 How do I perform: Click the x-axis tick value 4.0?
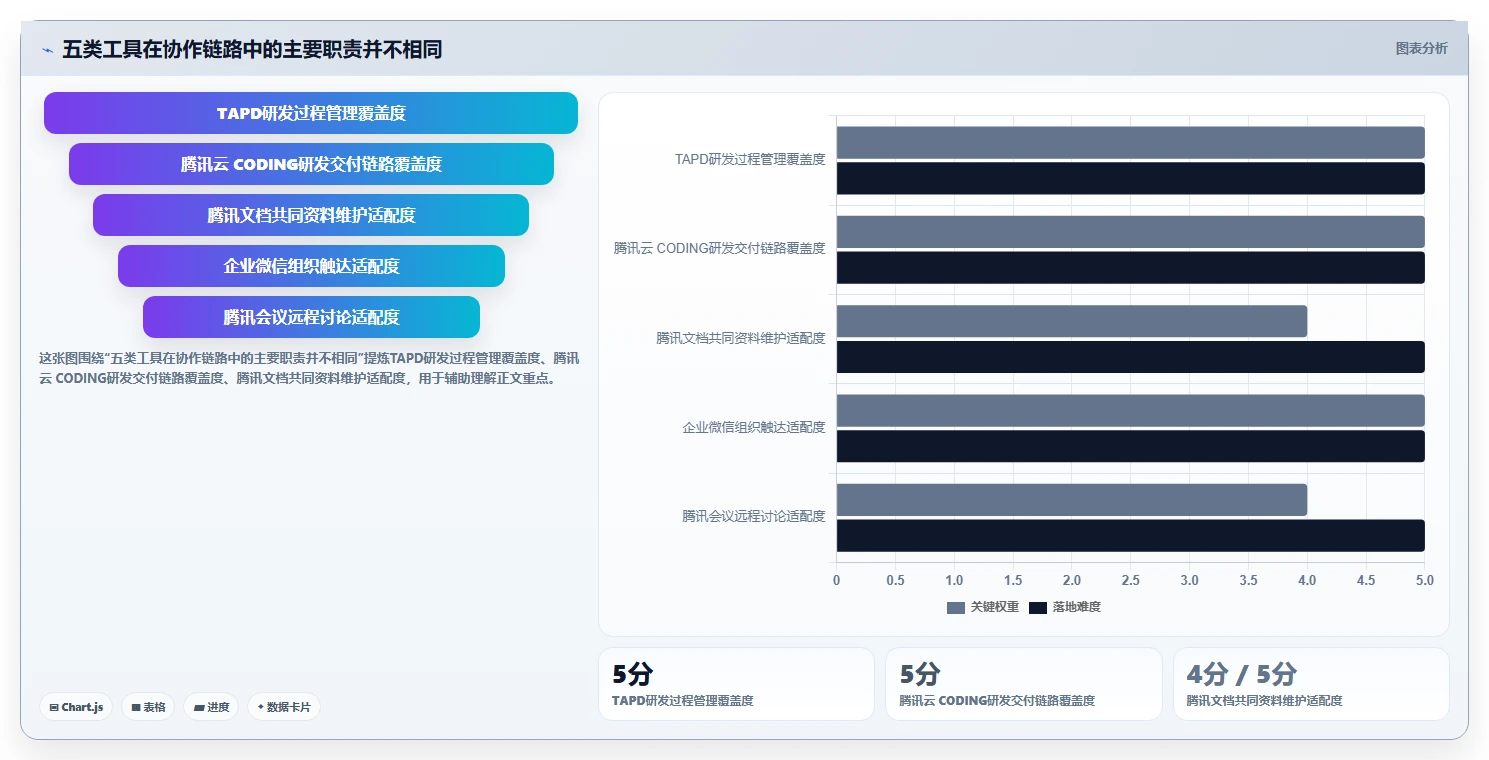pos(1307,580)
